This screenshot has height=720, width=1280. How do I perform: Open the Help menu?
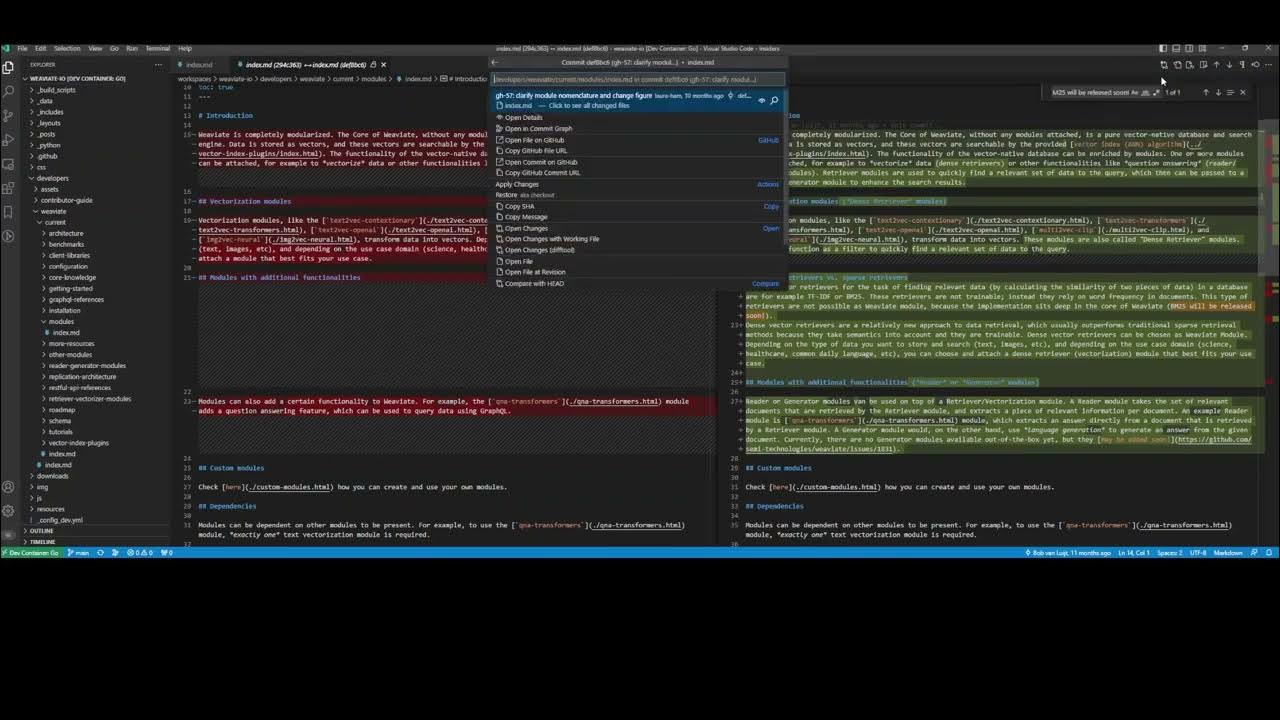point(185,48)
